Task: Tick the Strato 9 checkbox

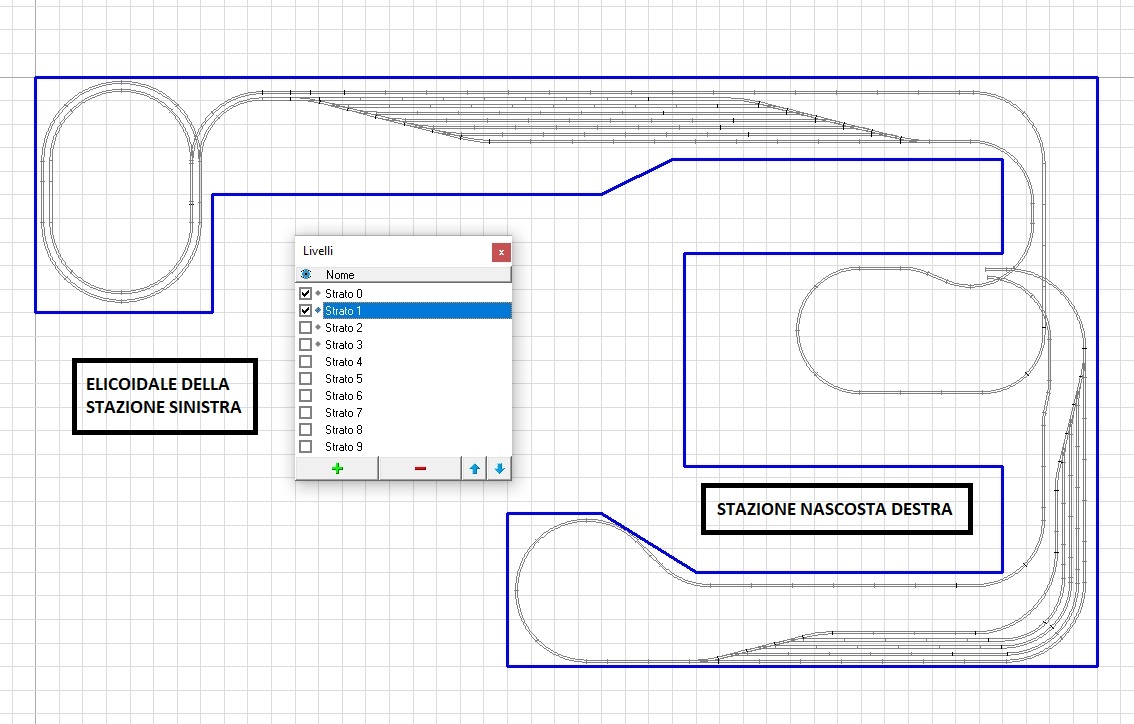Action: (306, 446)
